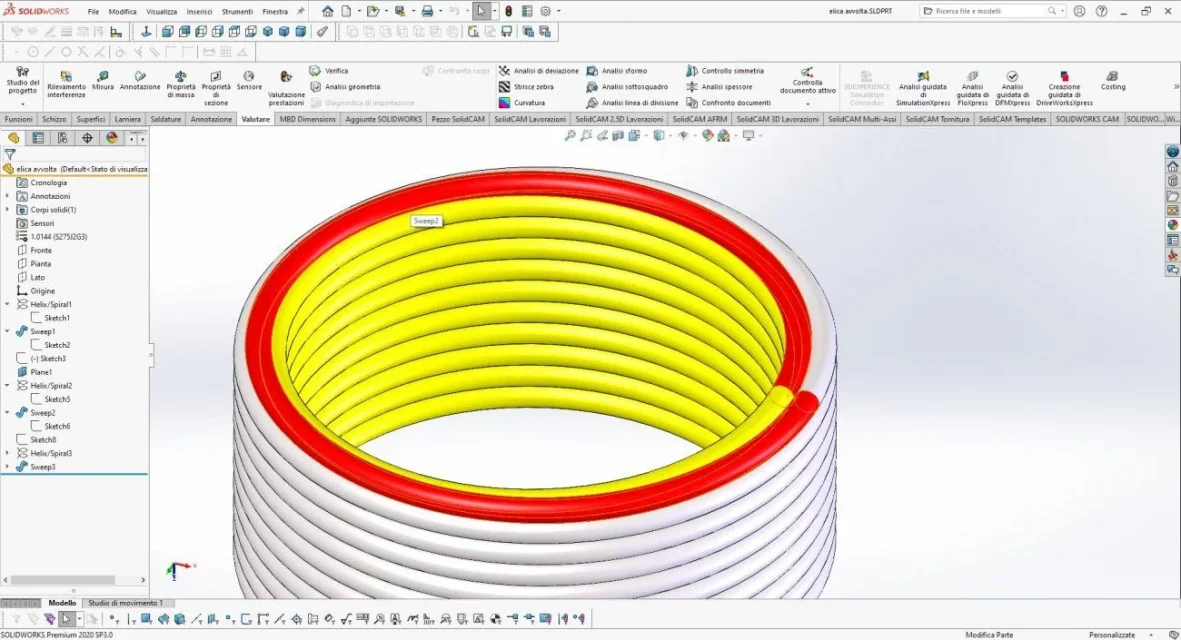Open the PropertyManager panel tab icon
1181x640 pixels.
tap(38, 139)
